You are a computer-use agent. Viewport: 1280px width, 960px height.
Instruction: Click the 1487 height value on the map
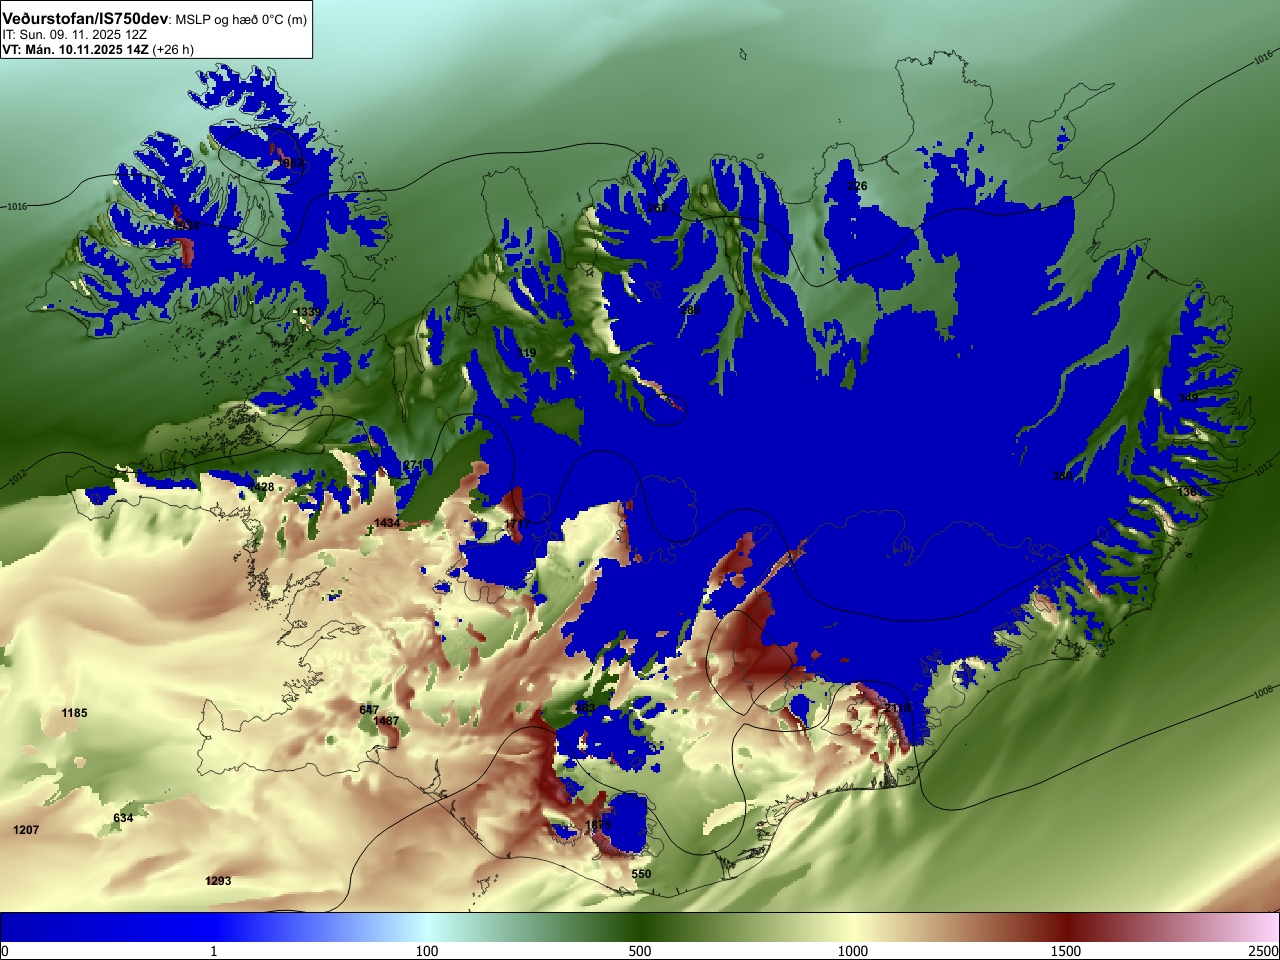(x=386, y=721)
